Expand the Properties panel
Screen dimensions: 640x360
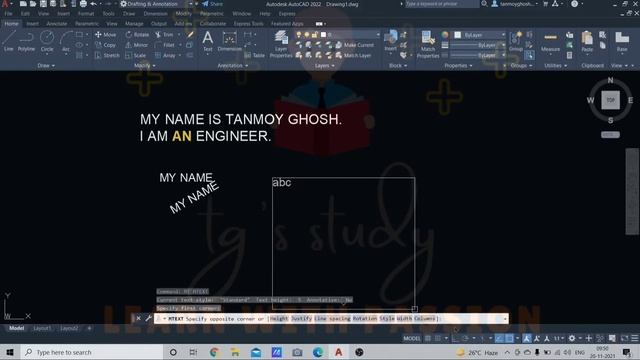pos(458,65)
